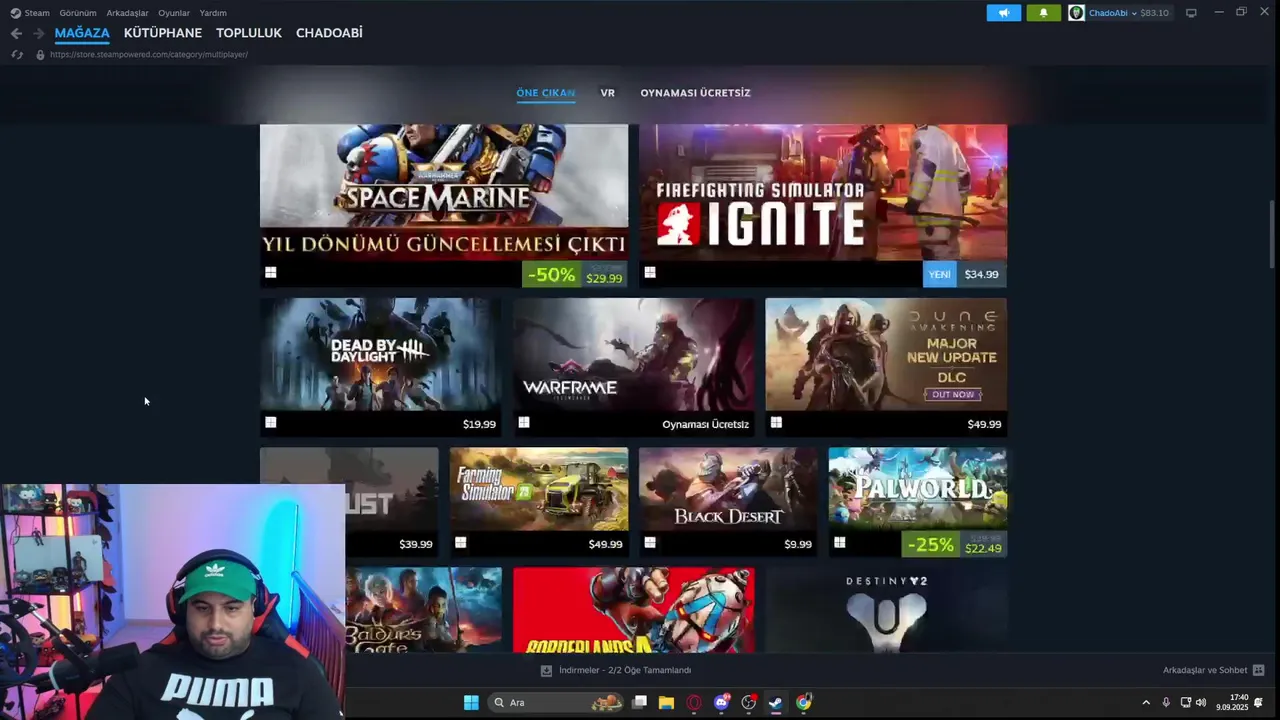Click the -25% discount badge on Palworld

tap(930, 545)
